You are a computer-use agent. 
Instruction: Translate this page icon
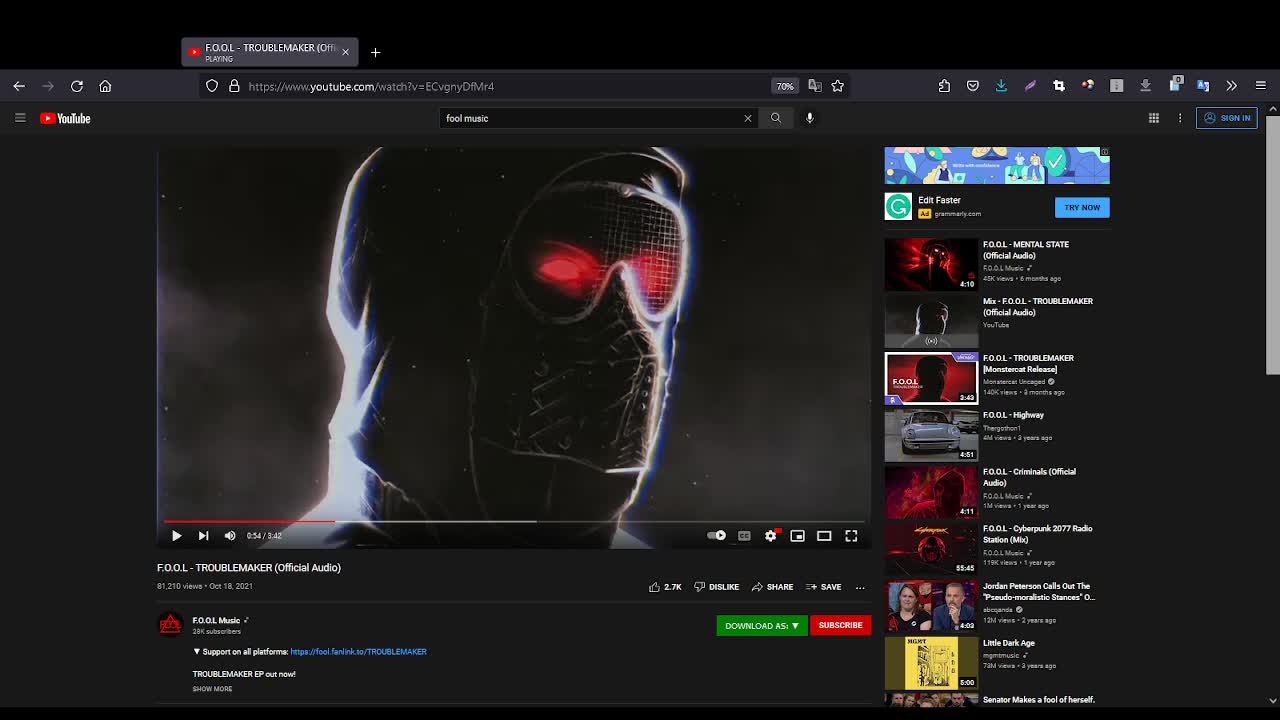tap(814, 86)
